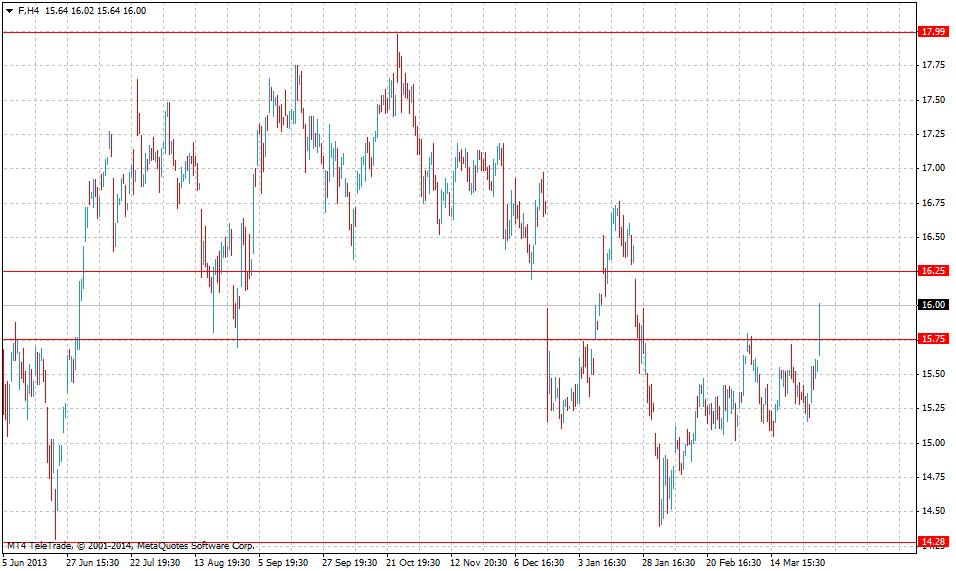Select the 14.28 red price level label
The image size is (956, 571).
point(933,542)
